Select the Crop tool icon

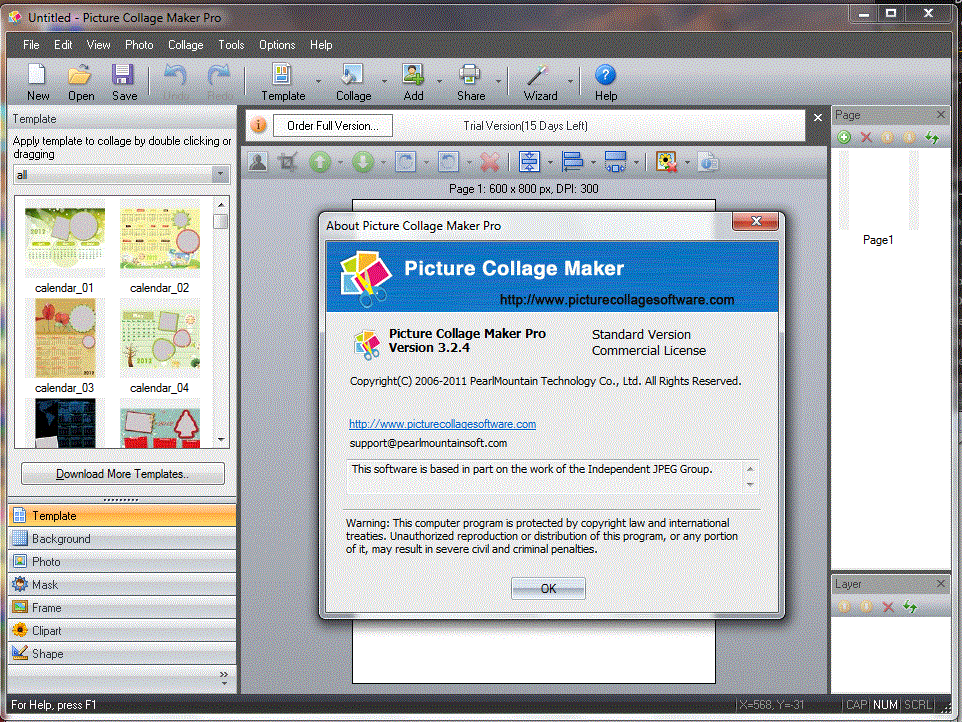point(287,163)
